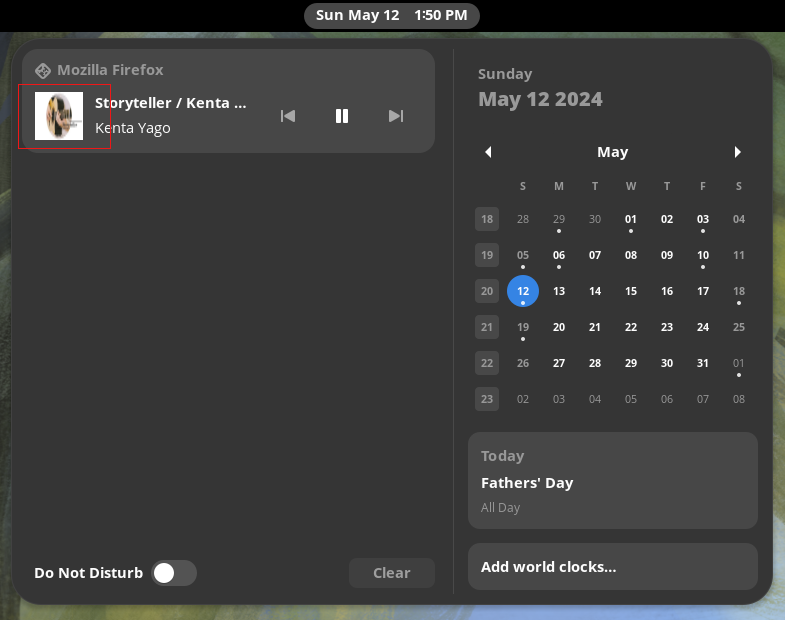Pause the Storyteller track playback
The width and height of the screenshot is (785, 620).
[342, 116]
